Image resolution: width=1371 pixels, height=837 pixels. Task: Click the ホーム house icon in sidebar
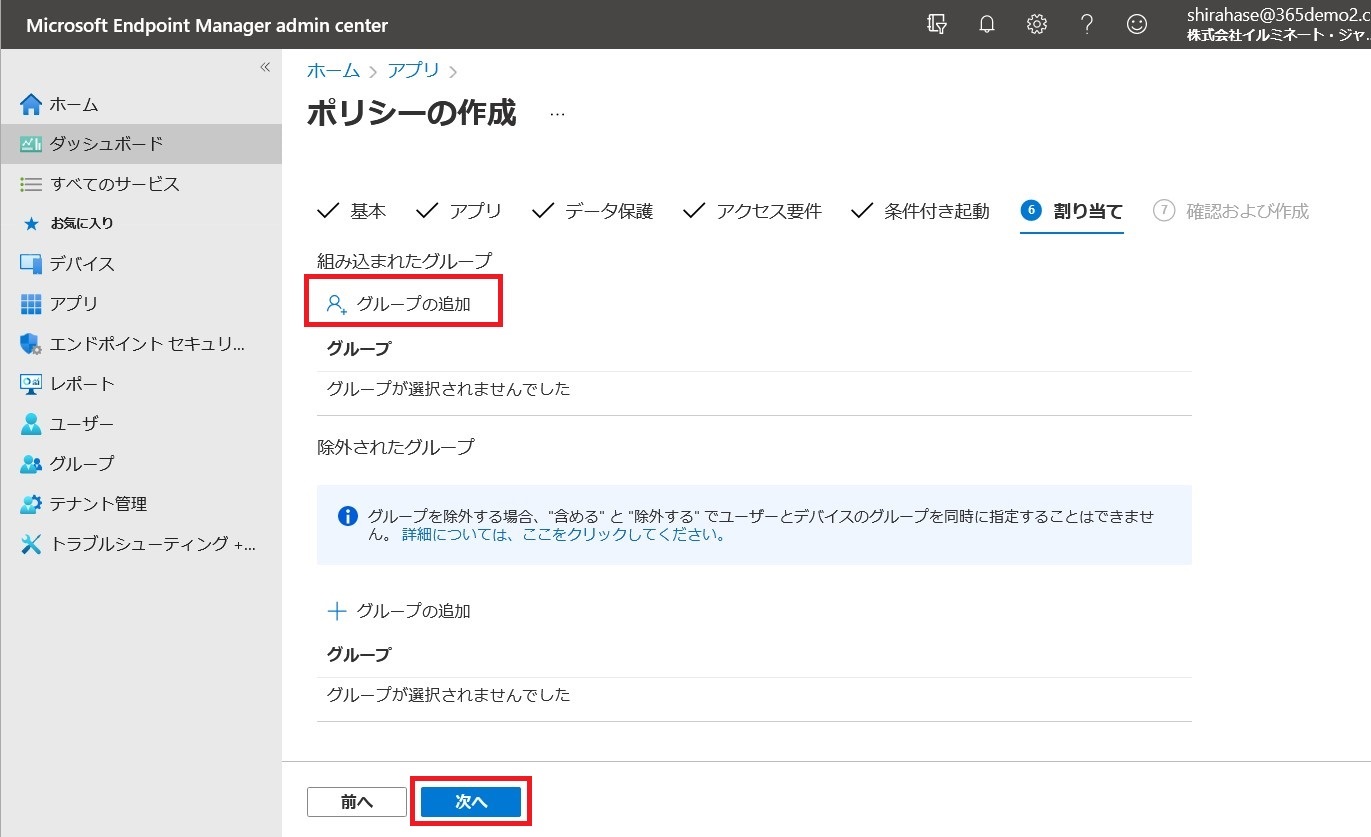[31, 104]
